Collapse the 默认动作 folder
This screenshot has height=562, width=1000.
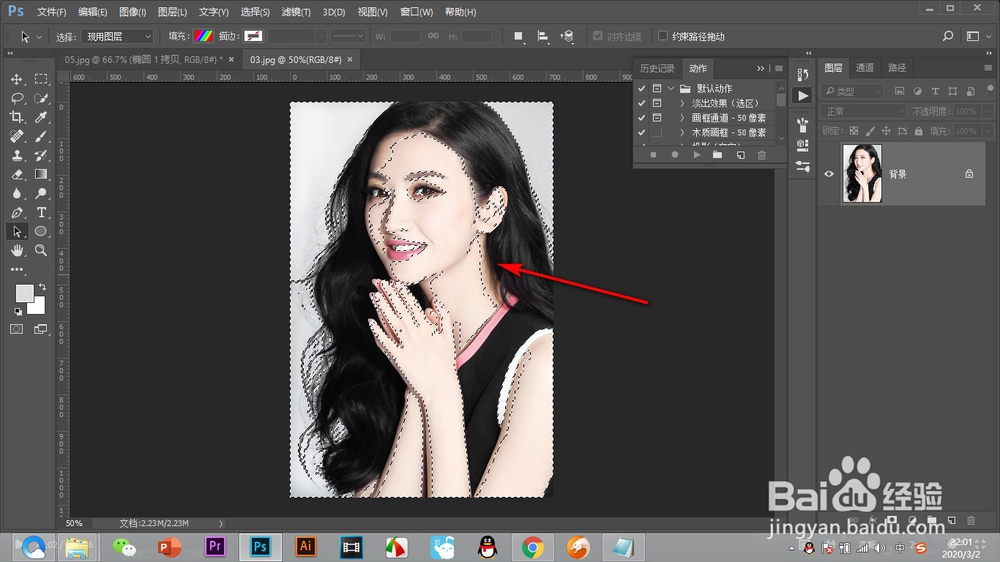pyautogui.click(x=671, y=88)
